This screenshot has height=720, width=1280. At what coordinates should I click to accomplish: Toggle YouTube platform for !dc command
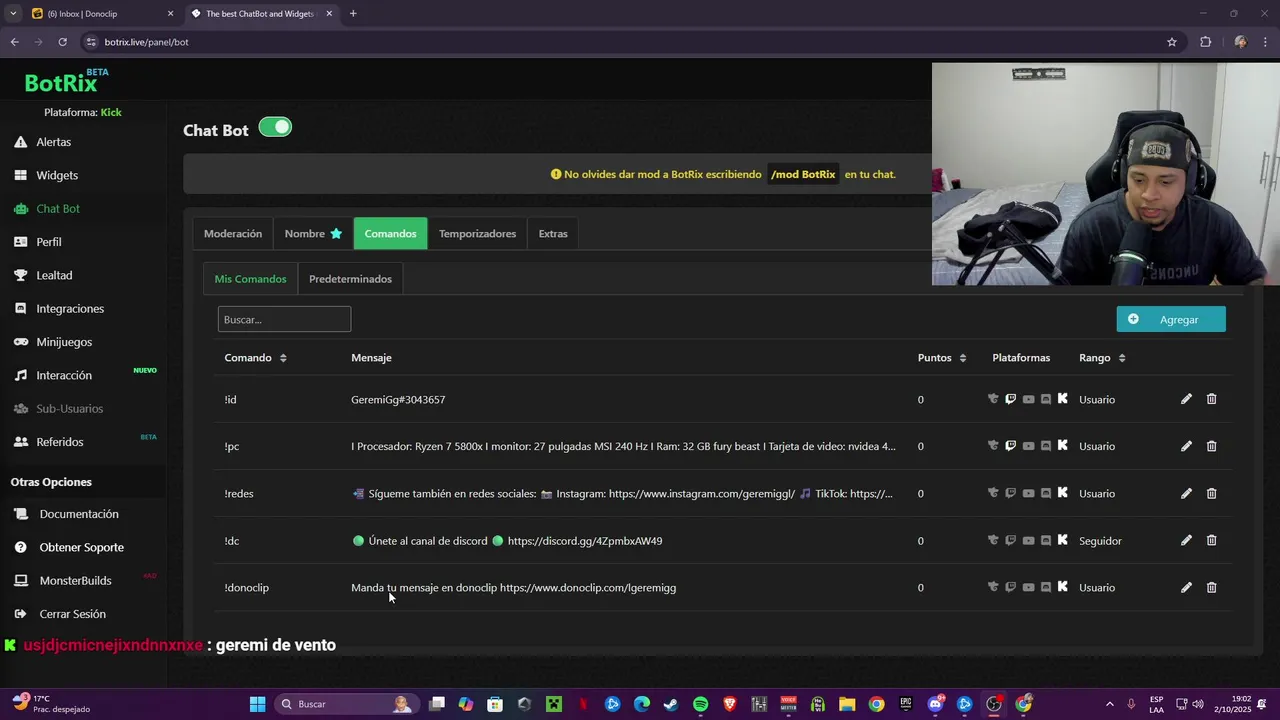point(1028,540)
